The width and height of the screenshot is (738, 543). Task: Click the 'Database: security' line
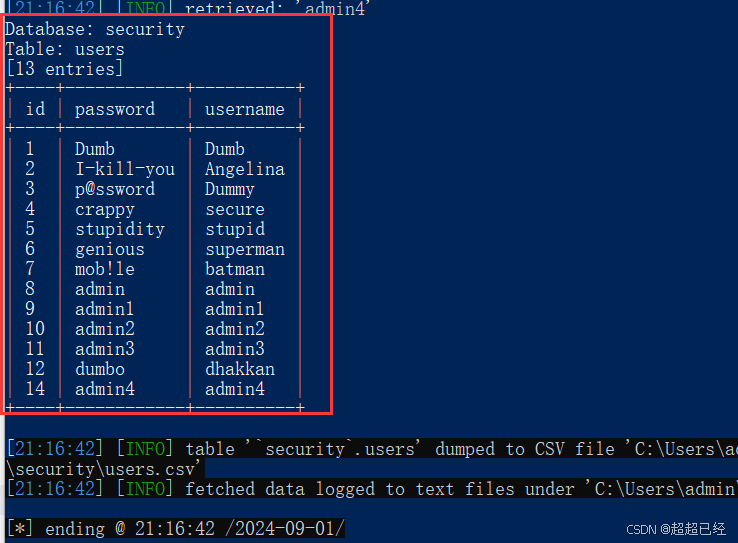point(95,30)
